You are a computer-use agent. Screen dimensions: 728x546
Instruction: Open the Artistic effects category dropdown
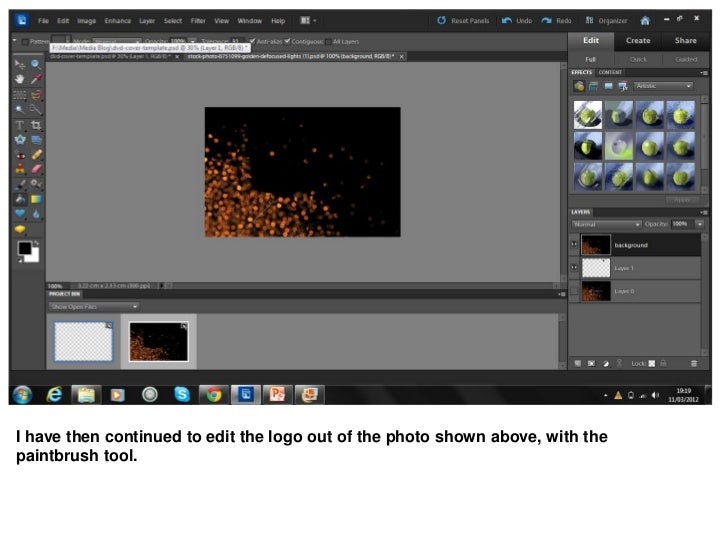point(663,86)
